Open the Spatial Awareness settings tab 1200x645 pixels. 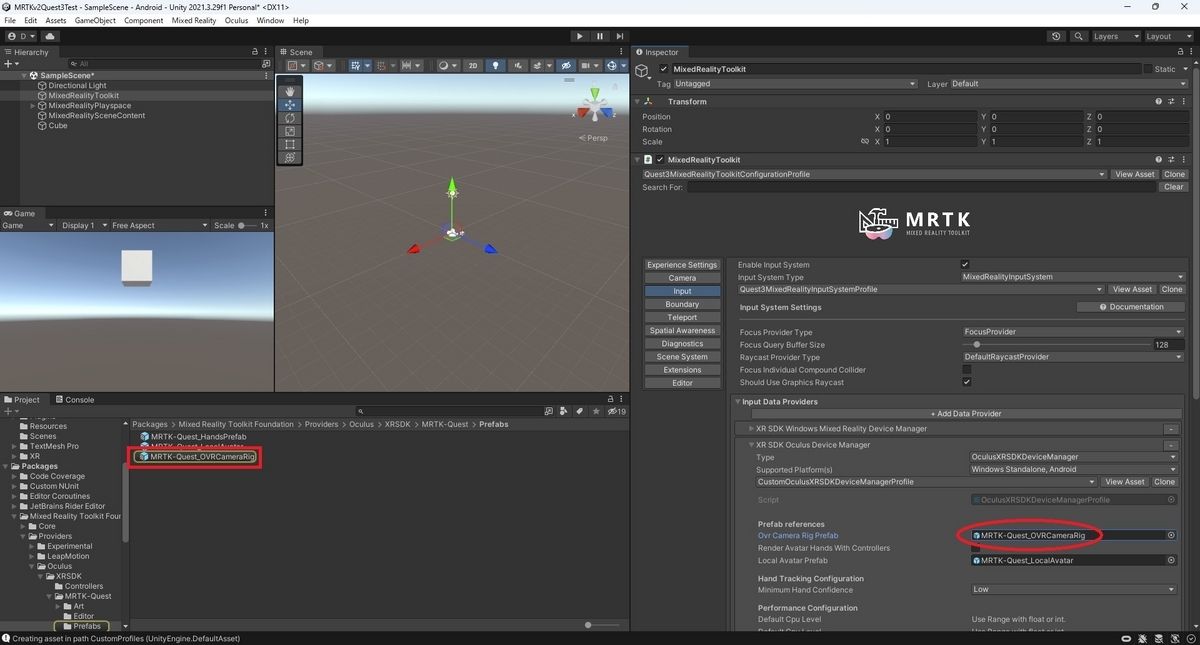point(682,330)
